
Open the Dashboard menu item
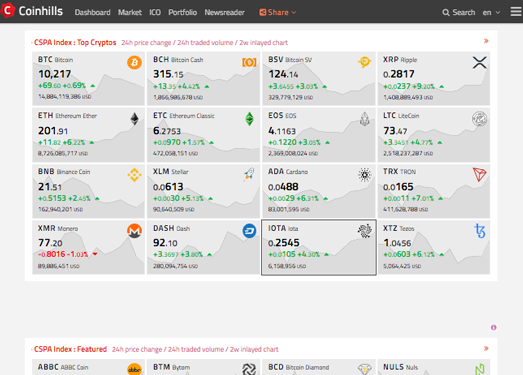tap(92, 12)
